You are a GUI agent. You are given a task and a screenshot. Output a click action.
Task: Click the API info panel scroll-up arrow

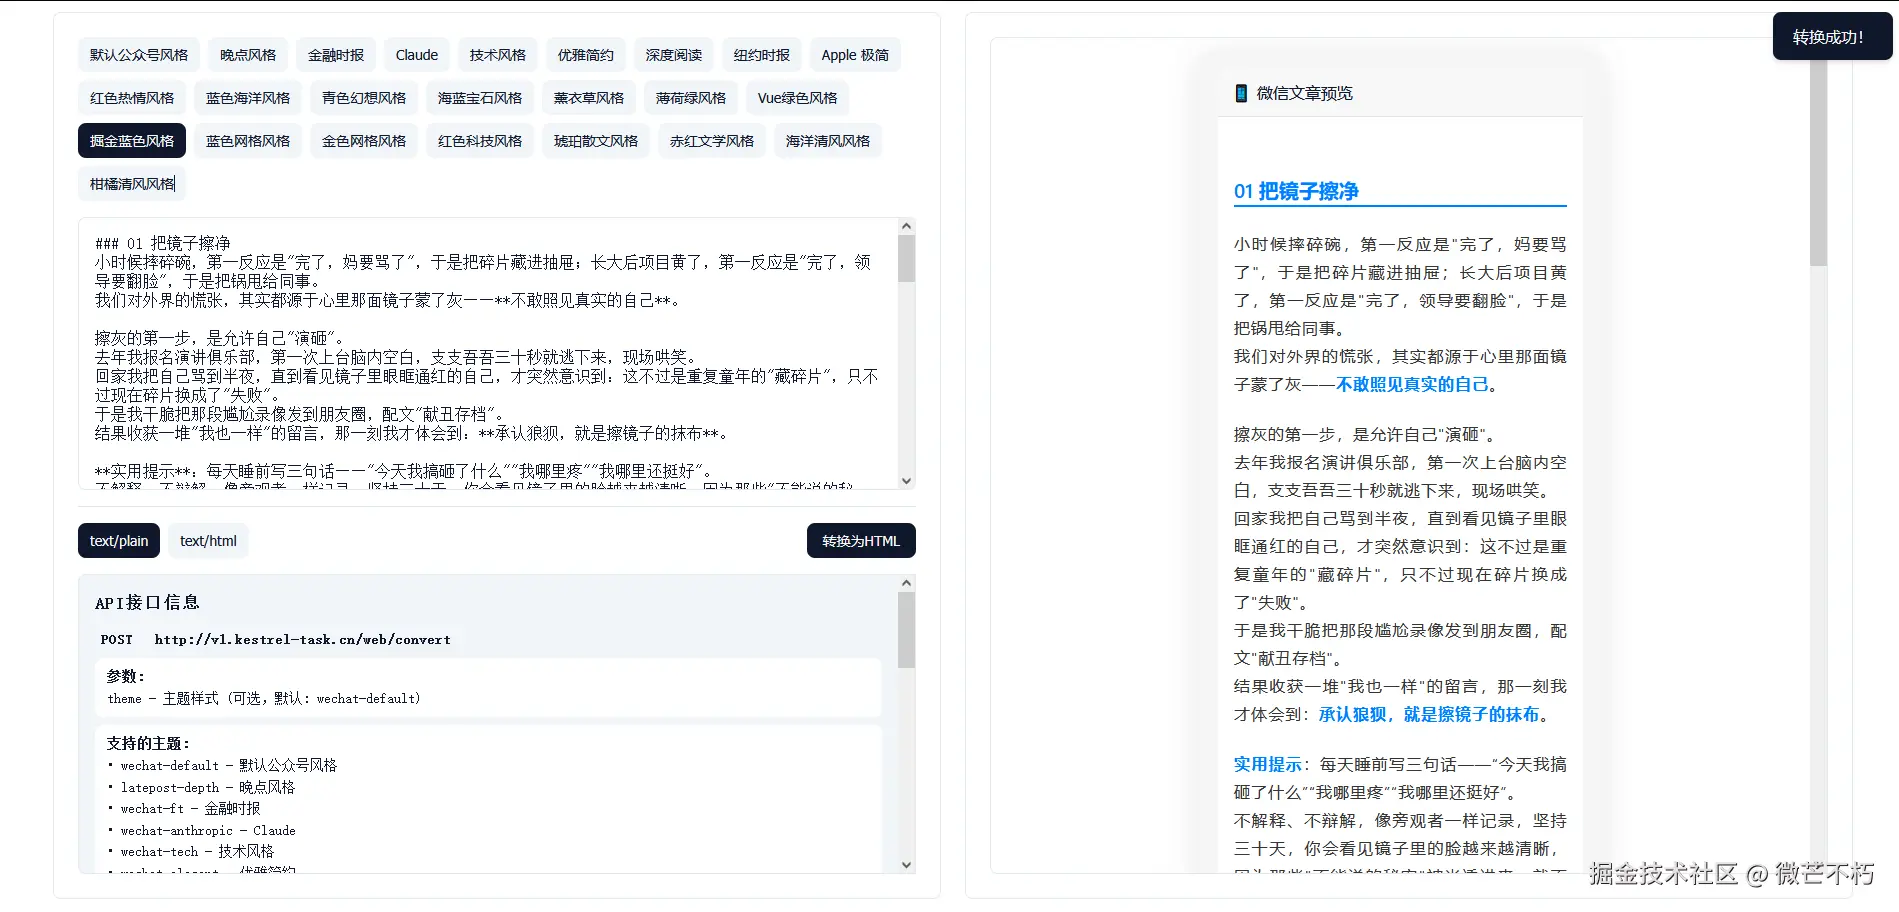(x=906, y=583)
